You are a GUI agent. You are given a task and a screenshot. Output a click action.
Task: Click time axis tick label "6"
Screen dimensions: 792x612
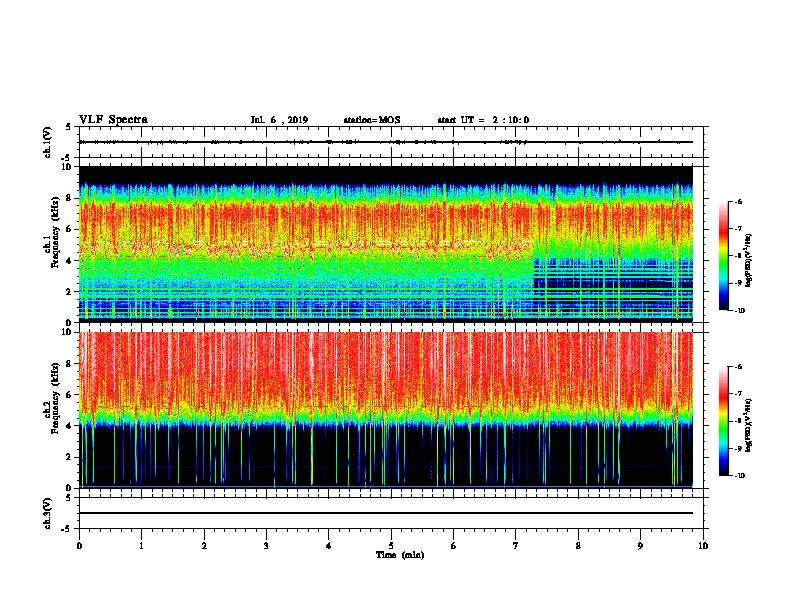click(453, 546)
